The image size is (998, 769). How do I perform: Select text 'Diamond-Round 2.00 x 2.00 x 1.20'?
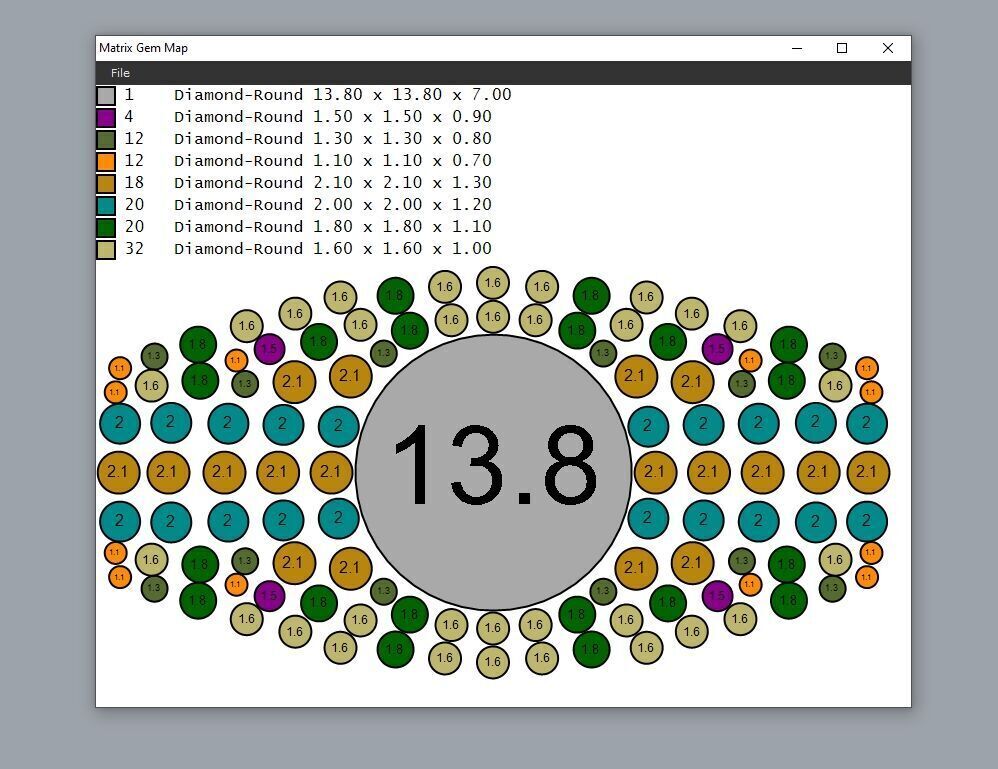point(333,204)
